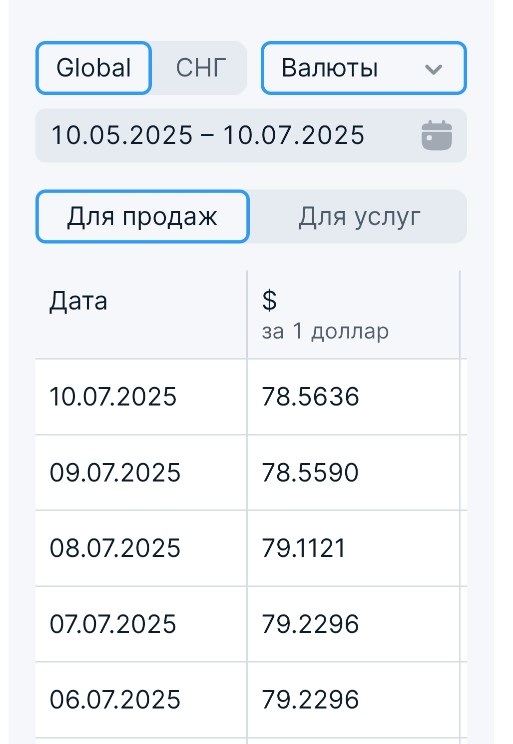Select the 10.07.2025 date row
This screenshot has height=744, width=513.
coord(251,397)
